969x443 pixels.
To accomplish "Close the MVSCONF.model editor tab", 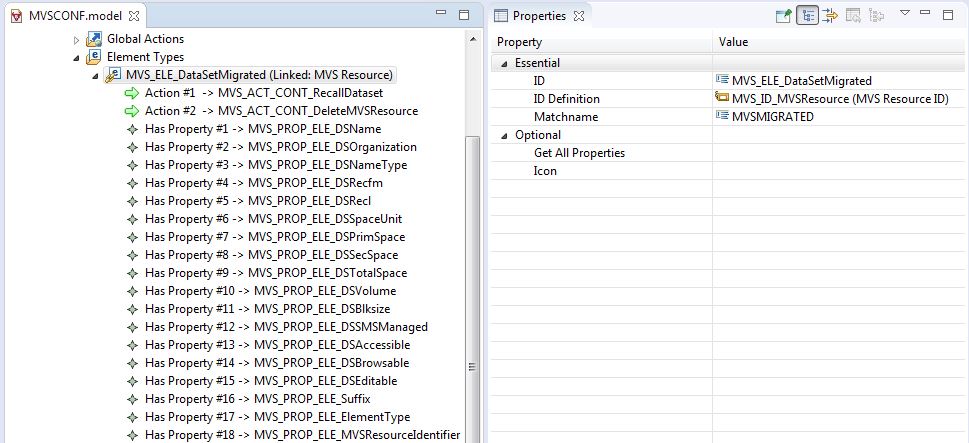I will [x=133, y=16].
